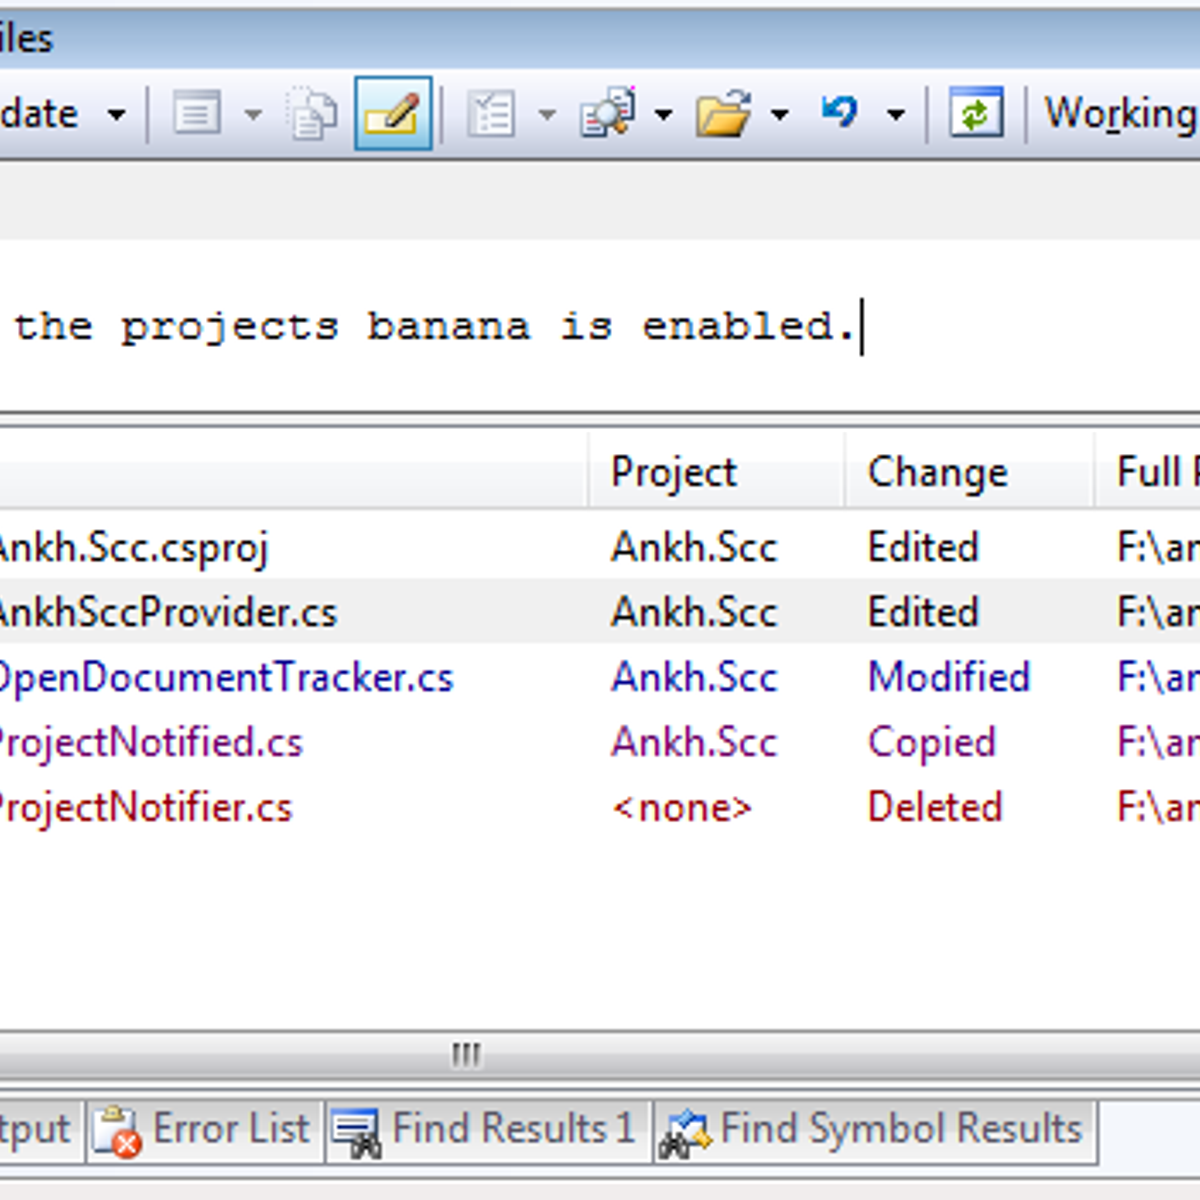This screenshot has height=1200, width=1200.
Task: Click the copy documents toolbar icon
Action: click(x=312, y=114)
